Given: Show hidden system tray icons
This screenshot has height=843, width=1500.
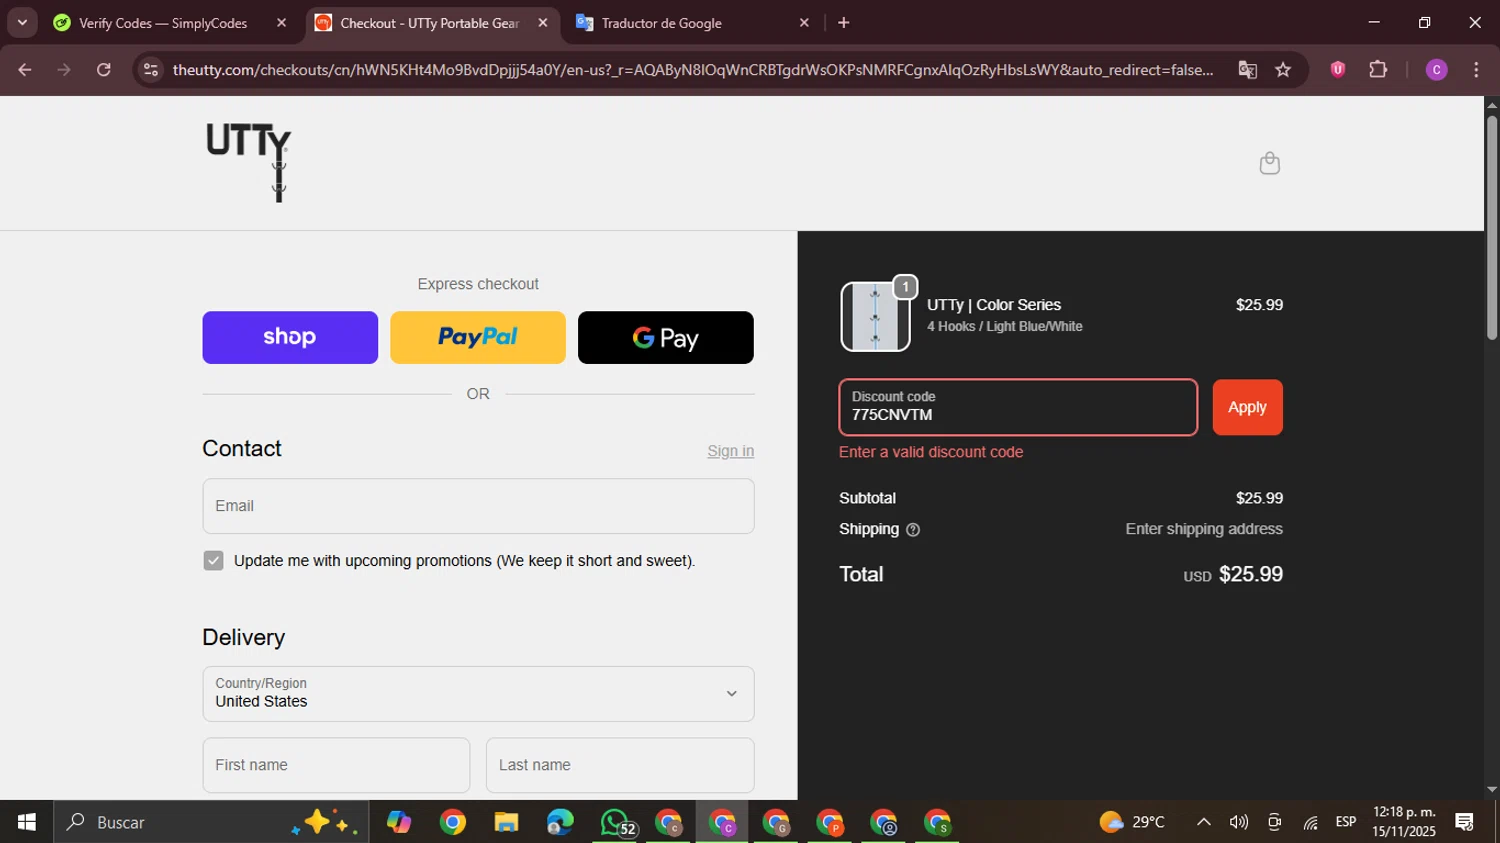Looking at the screenshot, I should [x=1204, y=822].
